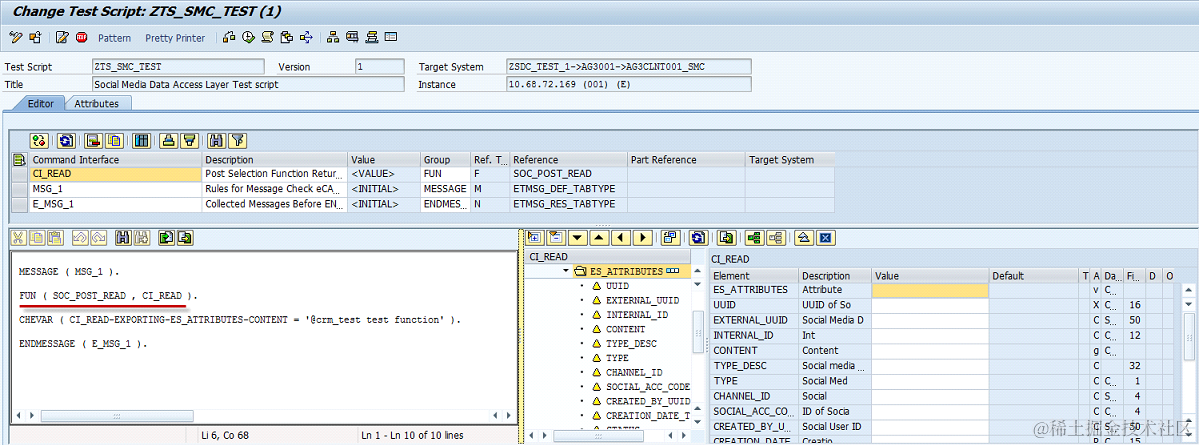This screenshot has height=445, width=1199.
Task: Click the other object icon next to Display/Change
Action: click(x=35, y=37)
